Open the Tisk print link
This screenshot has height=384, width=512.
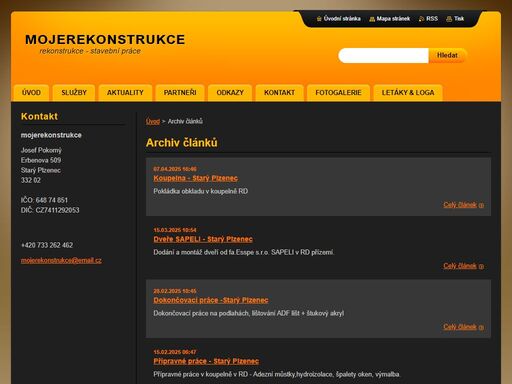459,19
